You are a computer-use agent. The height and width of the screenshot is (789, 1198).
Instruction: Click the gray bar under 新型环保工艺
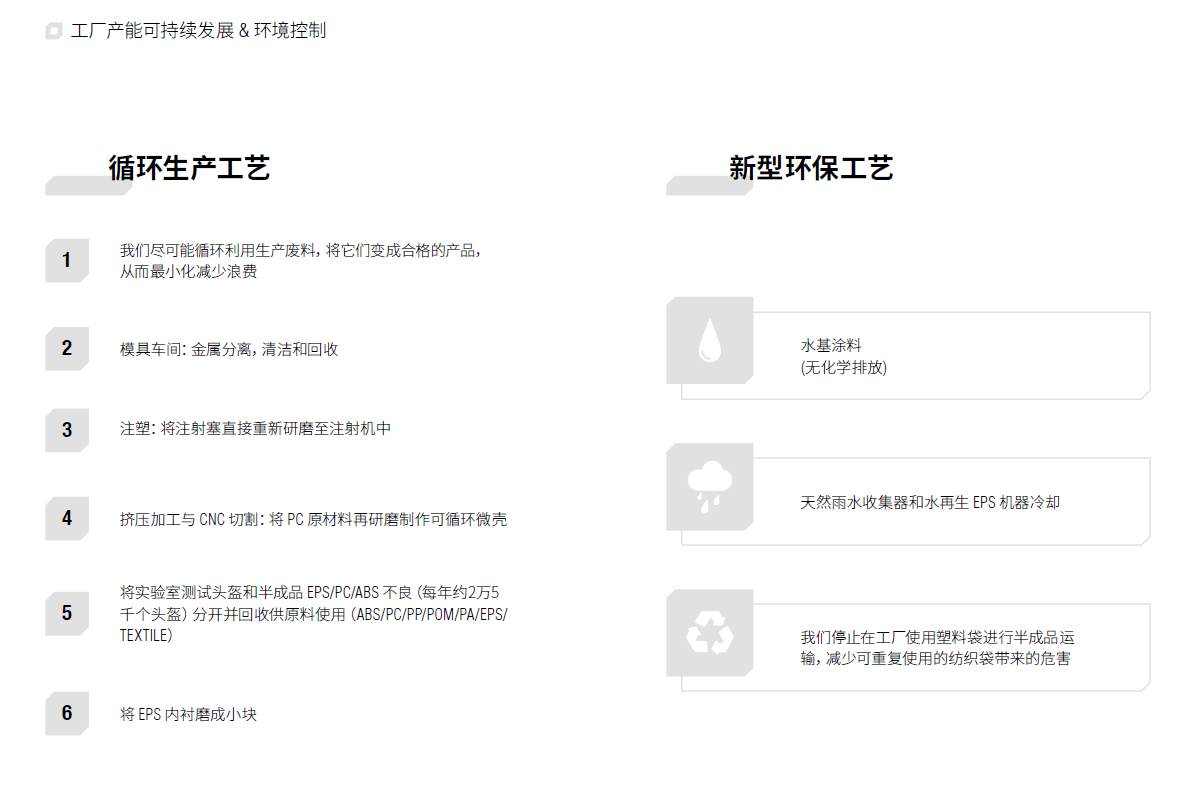[x=710, y=185]
